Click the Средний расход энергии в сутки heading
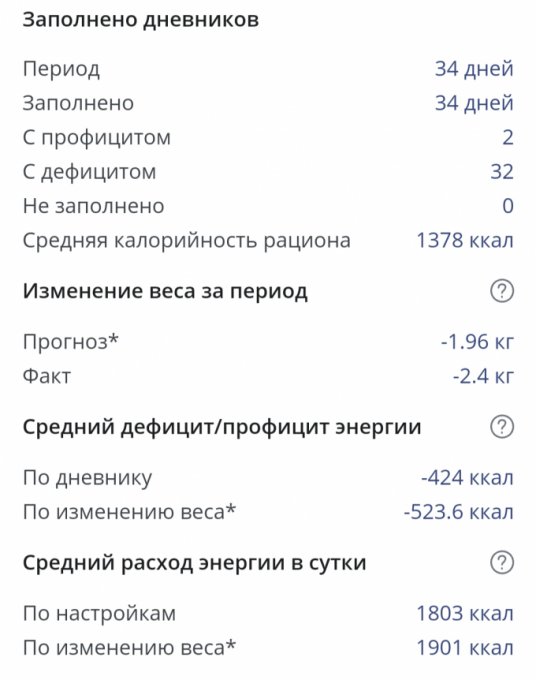The height and width of the screenshot is (680, 536). (195, 563)
